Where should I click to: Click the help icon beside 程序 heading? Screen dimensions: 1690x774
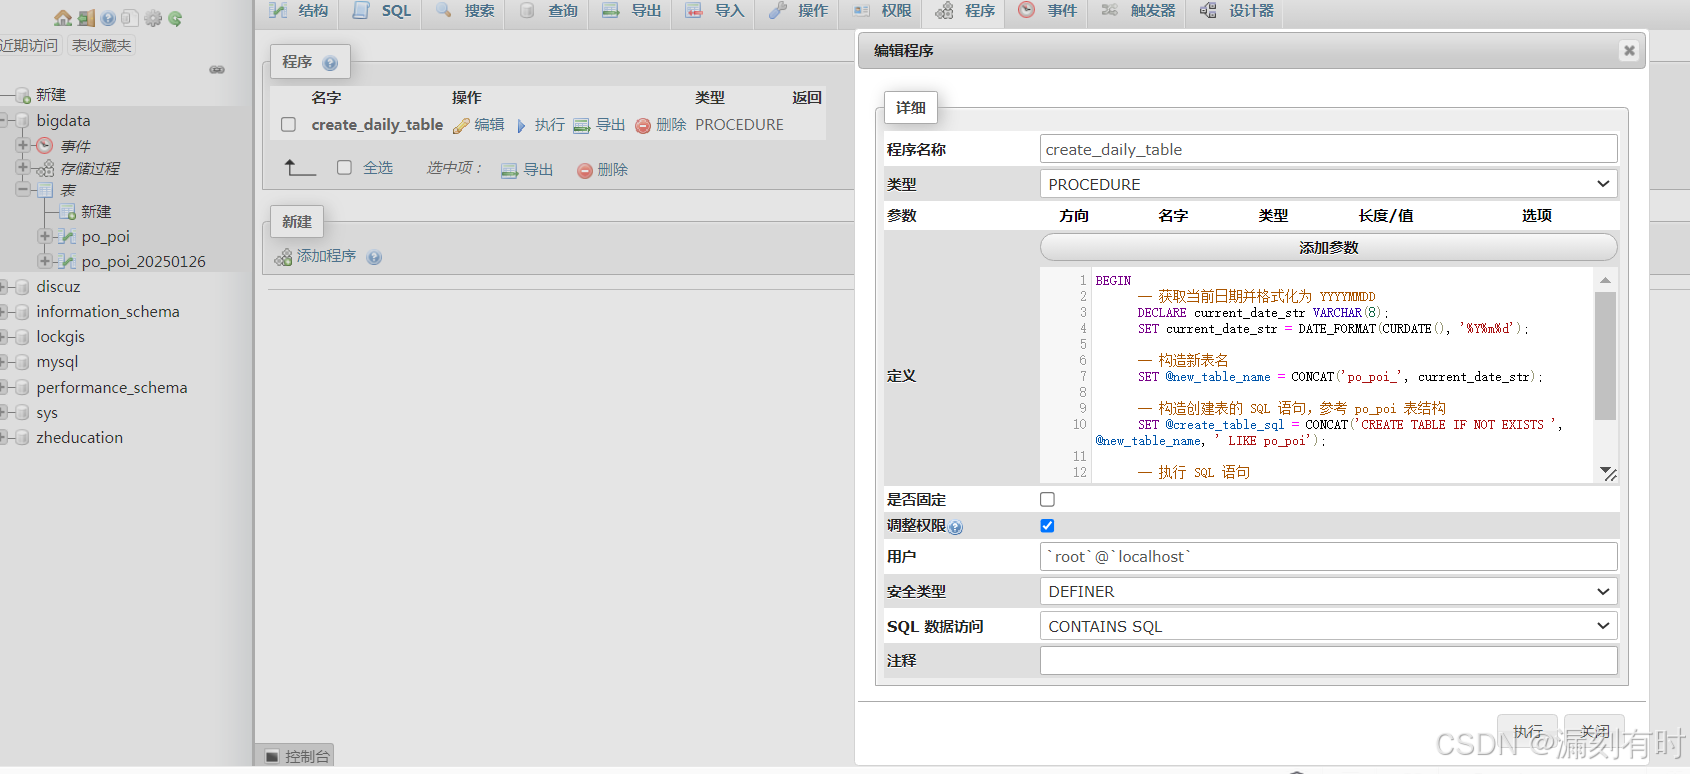[x=330, y=63]
